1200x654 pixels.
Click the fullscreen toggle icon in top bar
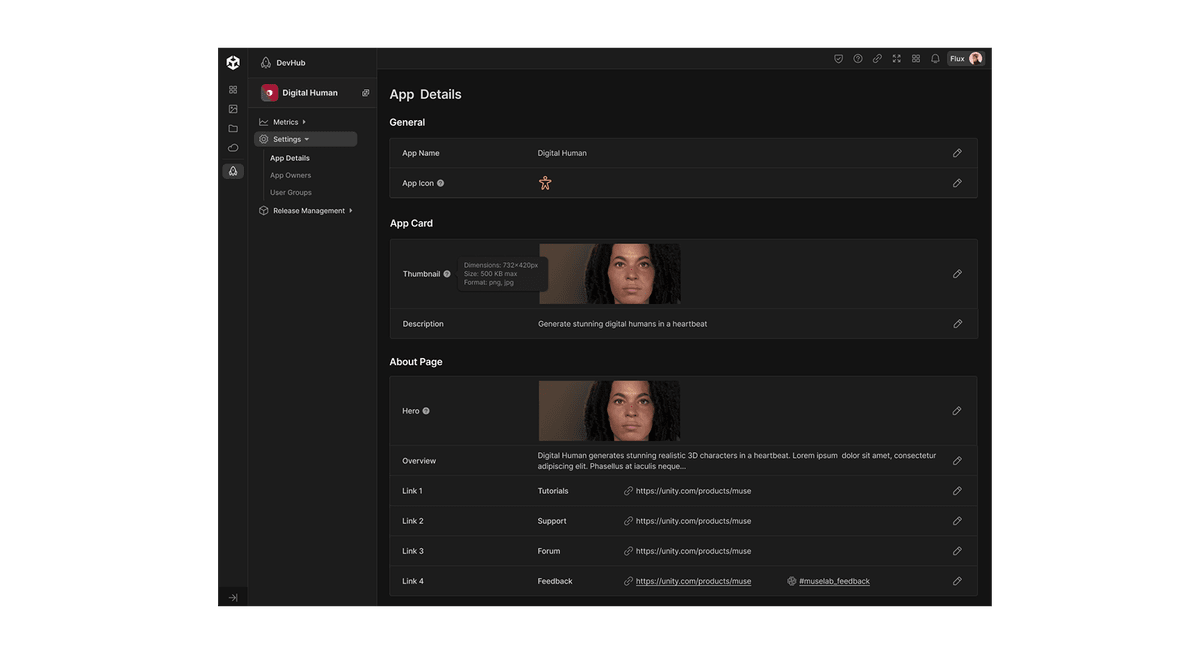[x=896, y=59]
